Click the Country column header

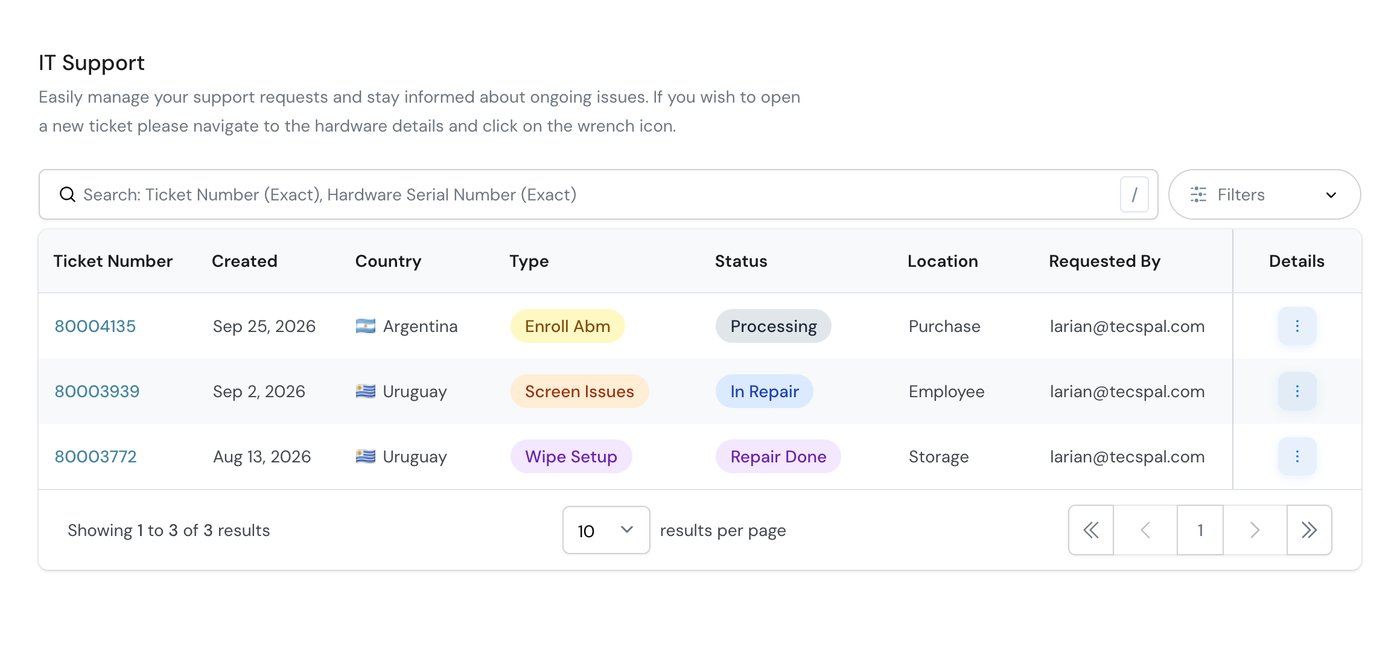[388, 261]
